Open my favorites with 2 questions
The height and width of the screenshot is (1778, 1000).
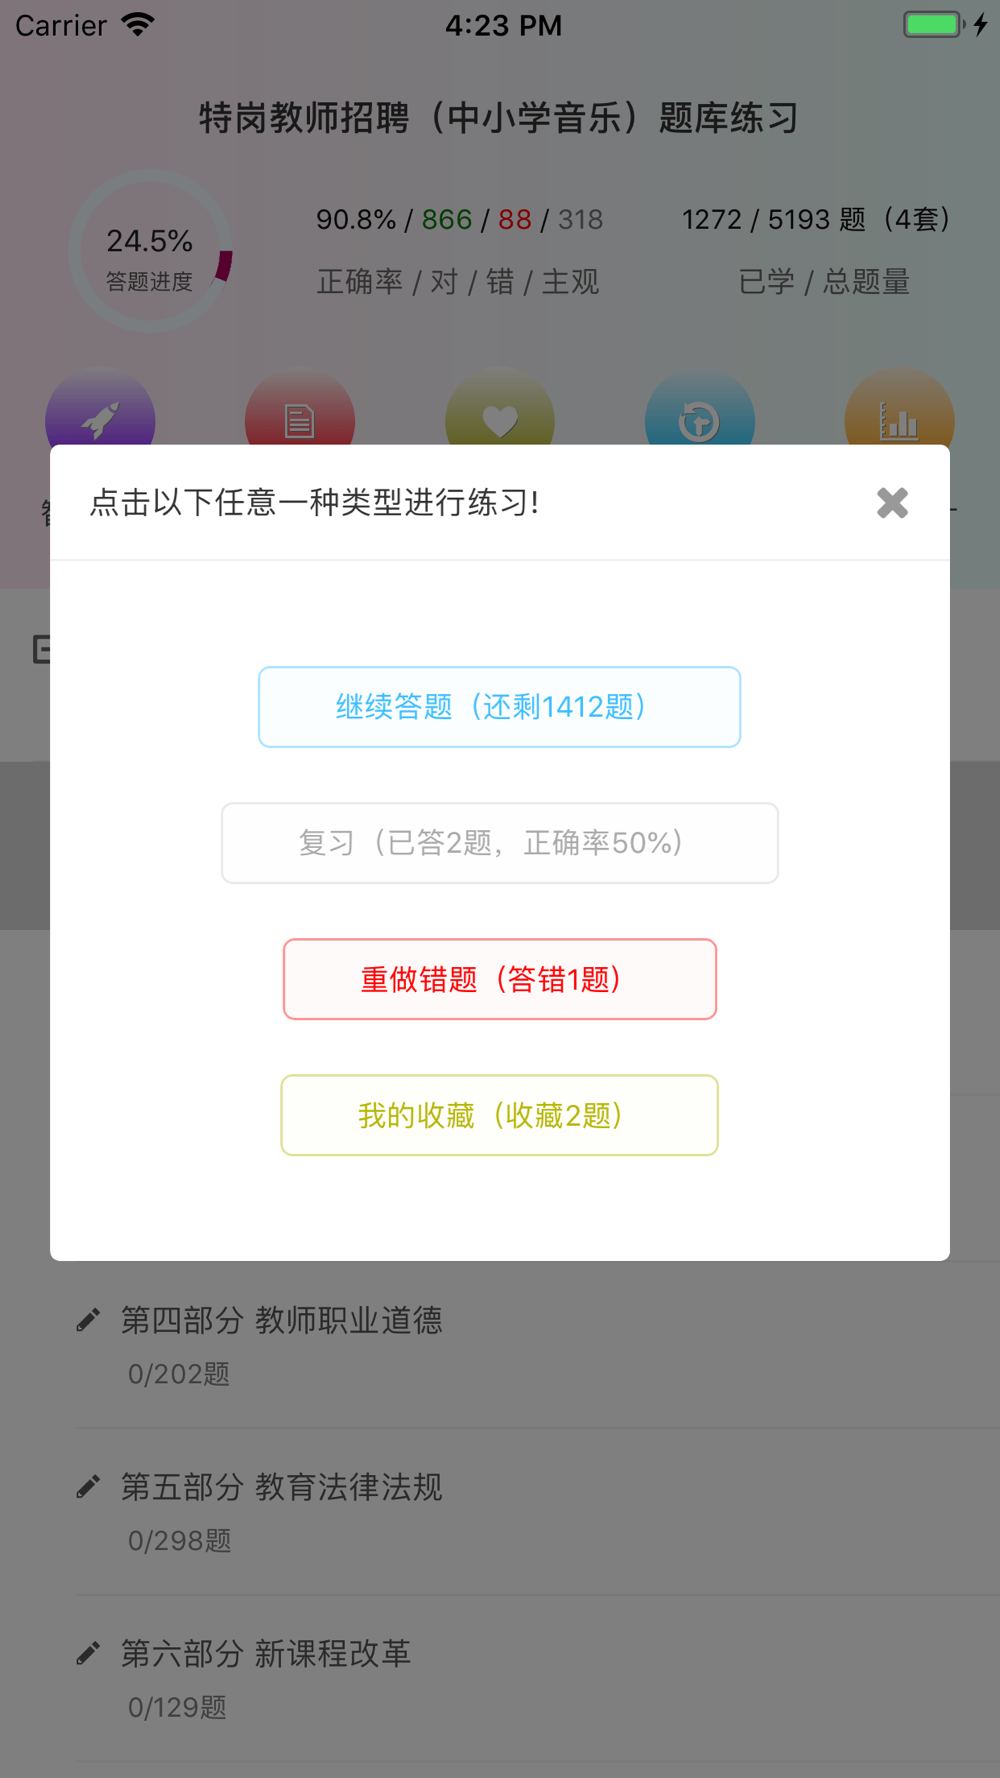(499, 1115)
